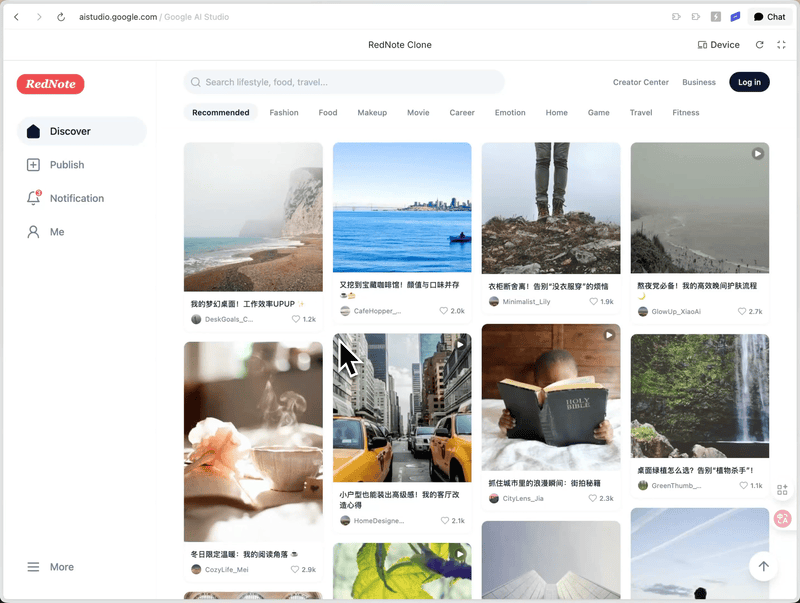800x603 pixels.
Task: Open the pink translate icon
Action: coord(782,519)
